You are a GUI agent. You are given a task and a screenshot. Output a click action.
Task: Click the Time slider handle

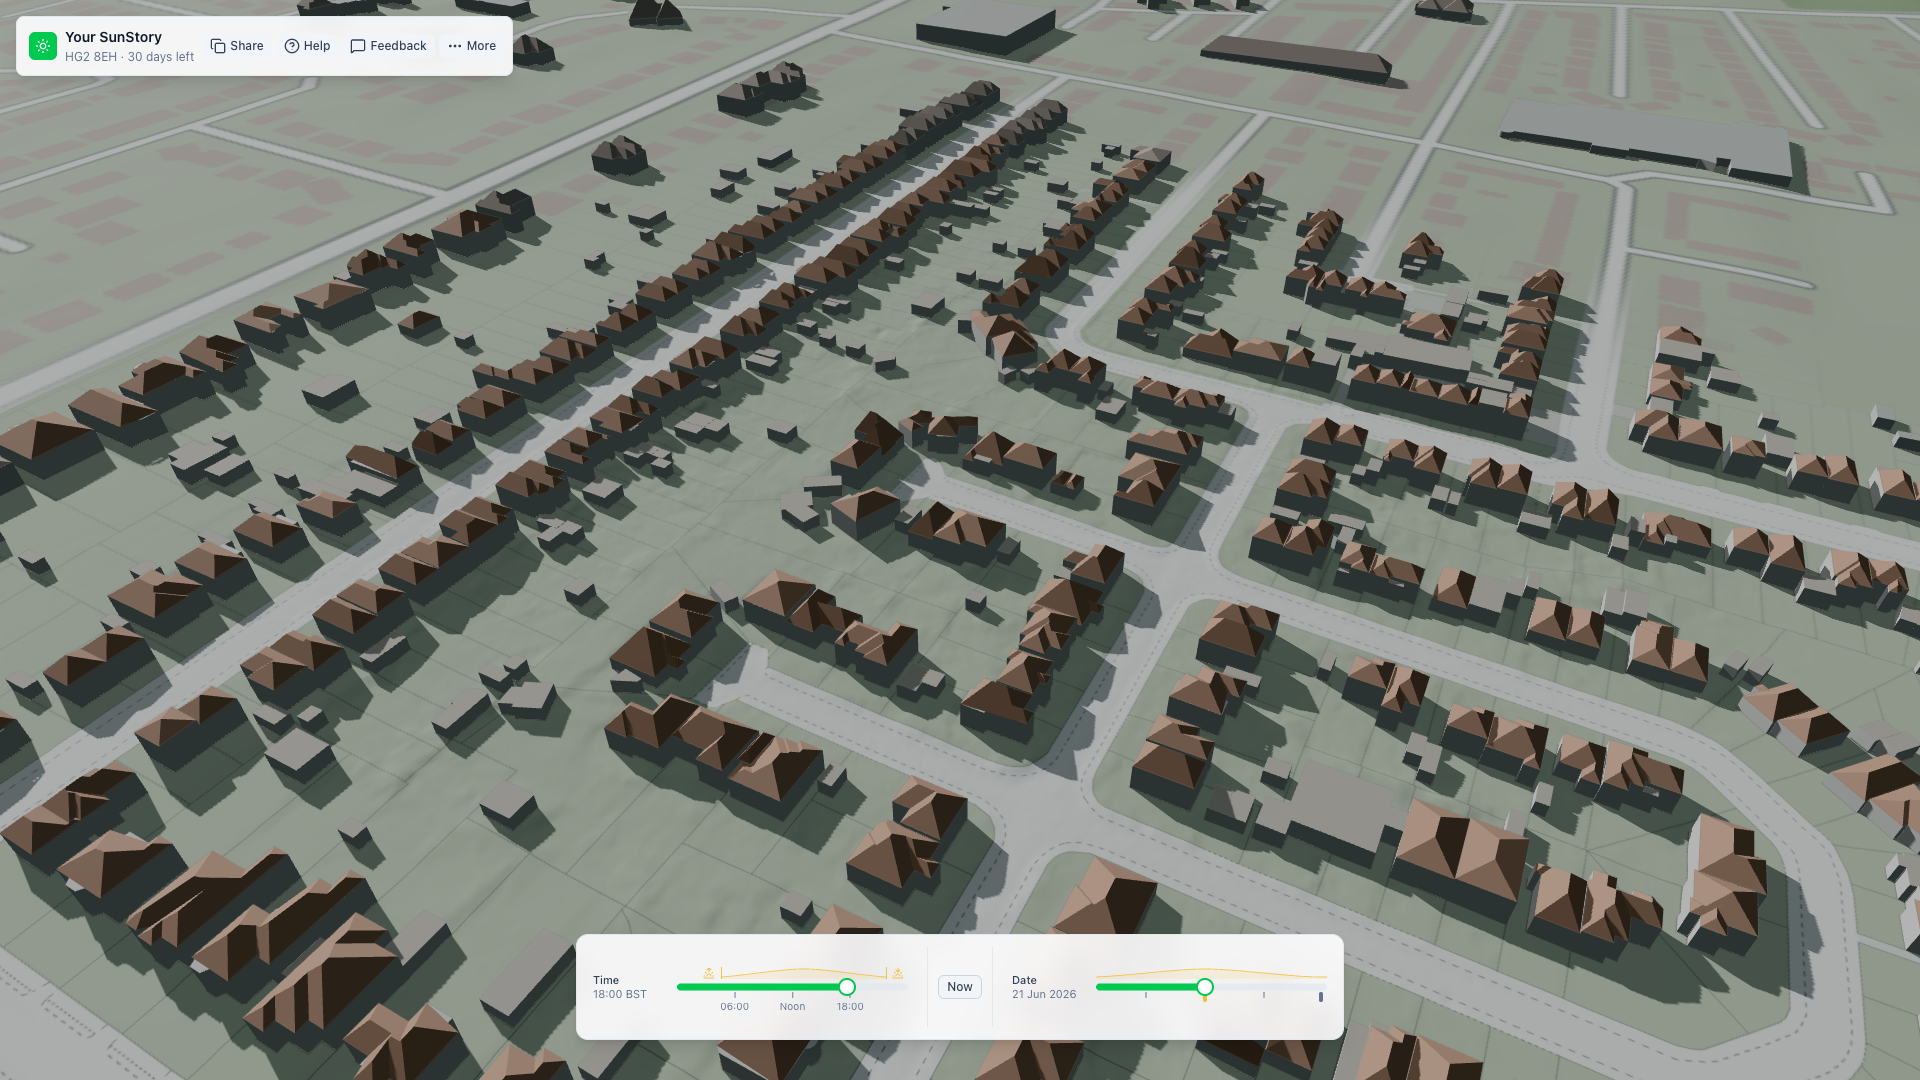coord(847,987)
